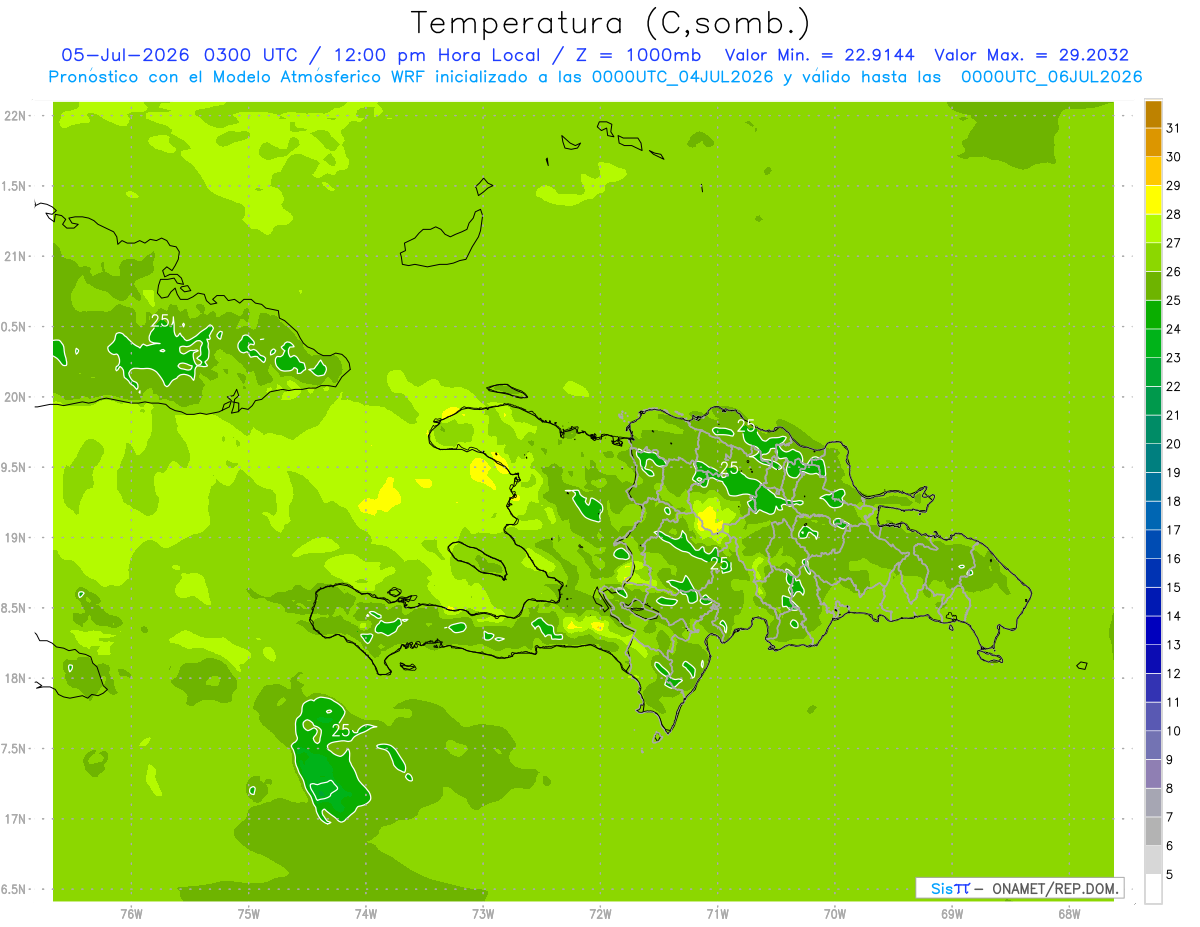Screen dimensions: 1200x927
Task: Click the '25' contour label in sea south of Haiti
Action: click(x=341, y=731)
